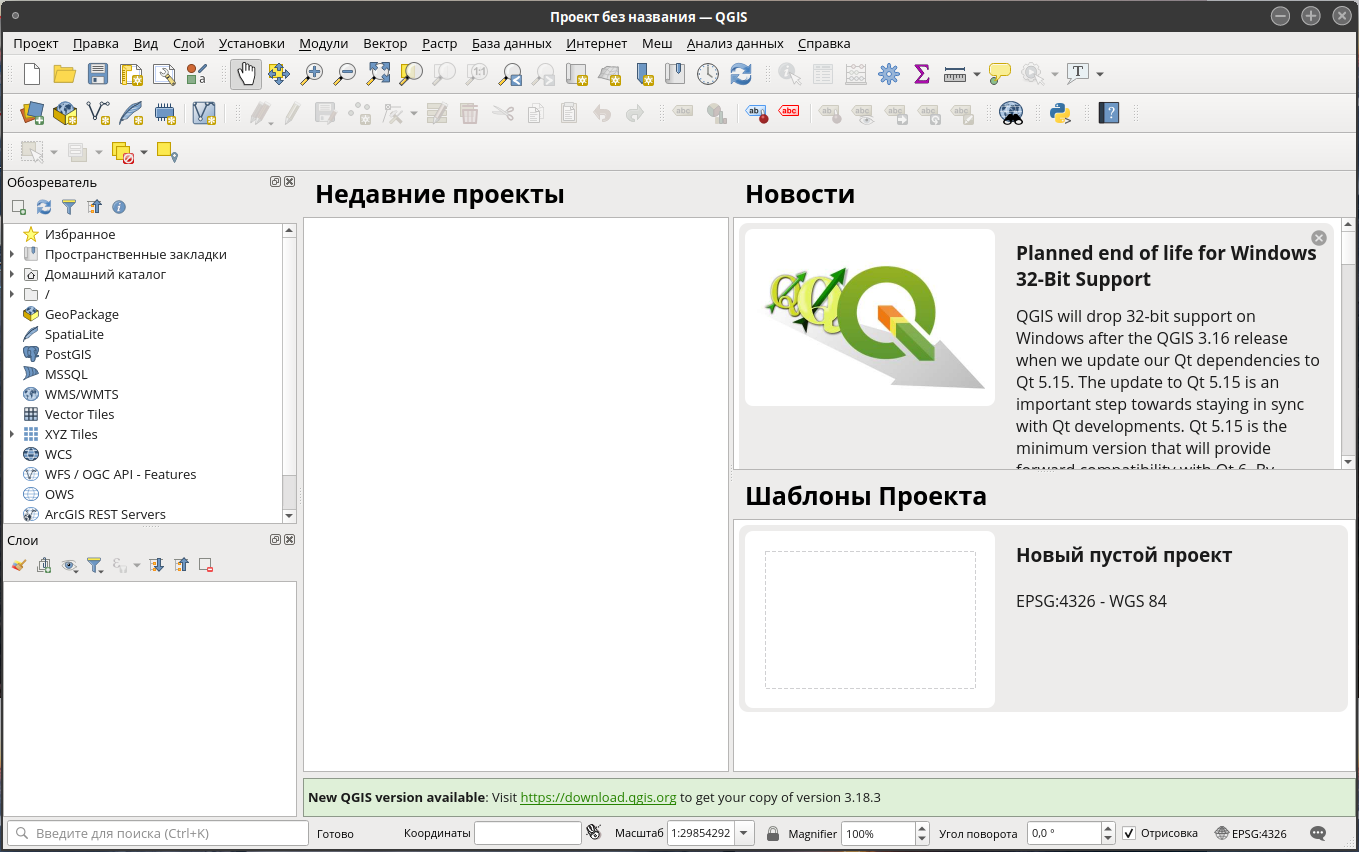Activate the Zoom In magnifier tool
Image resolution: width=1359 pixels, height=852 pixels.
point(312,74)
